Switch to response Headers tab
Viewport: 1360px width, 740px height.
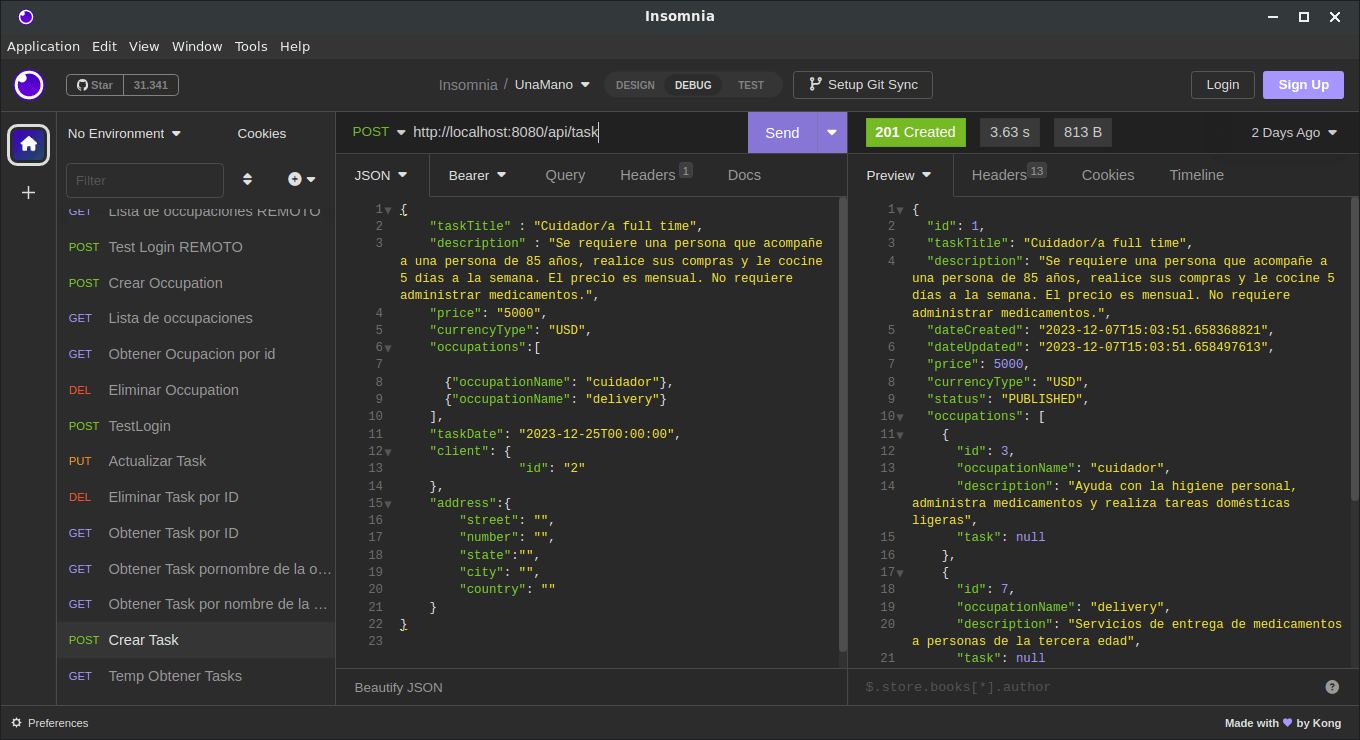click(1008, 175)
